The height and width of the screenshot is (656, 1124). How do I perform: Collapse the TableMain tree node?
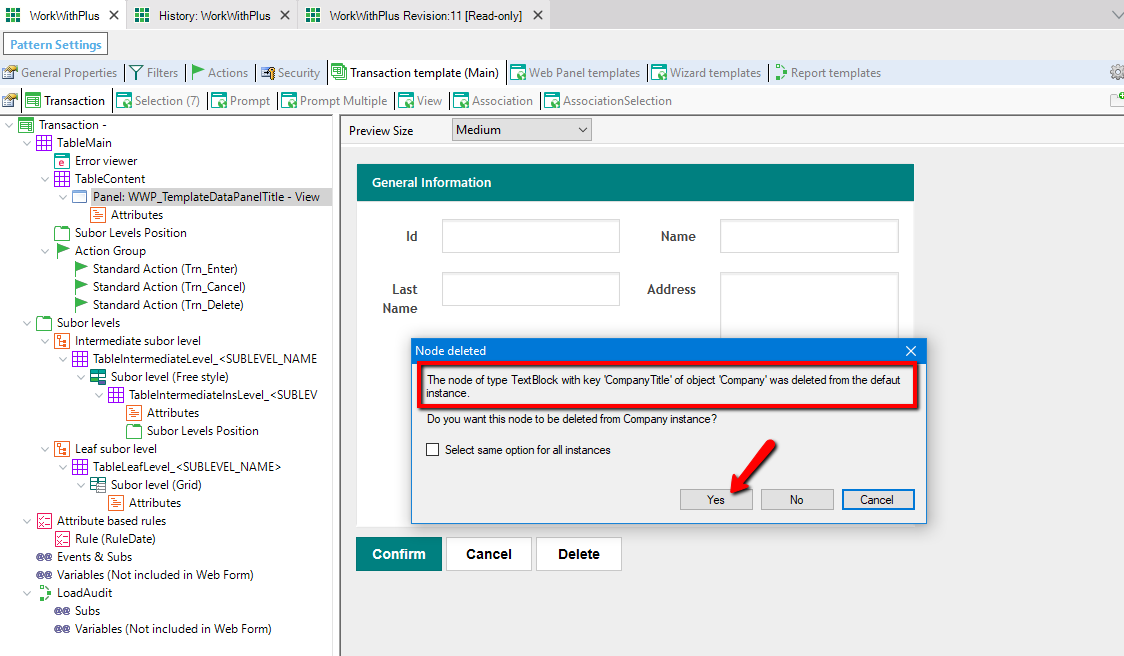coord(27,143)
